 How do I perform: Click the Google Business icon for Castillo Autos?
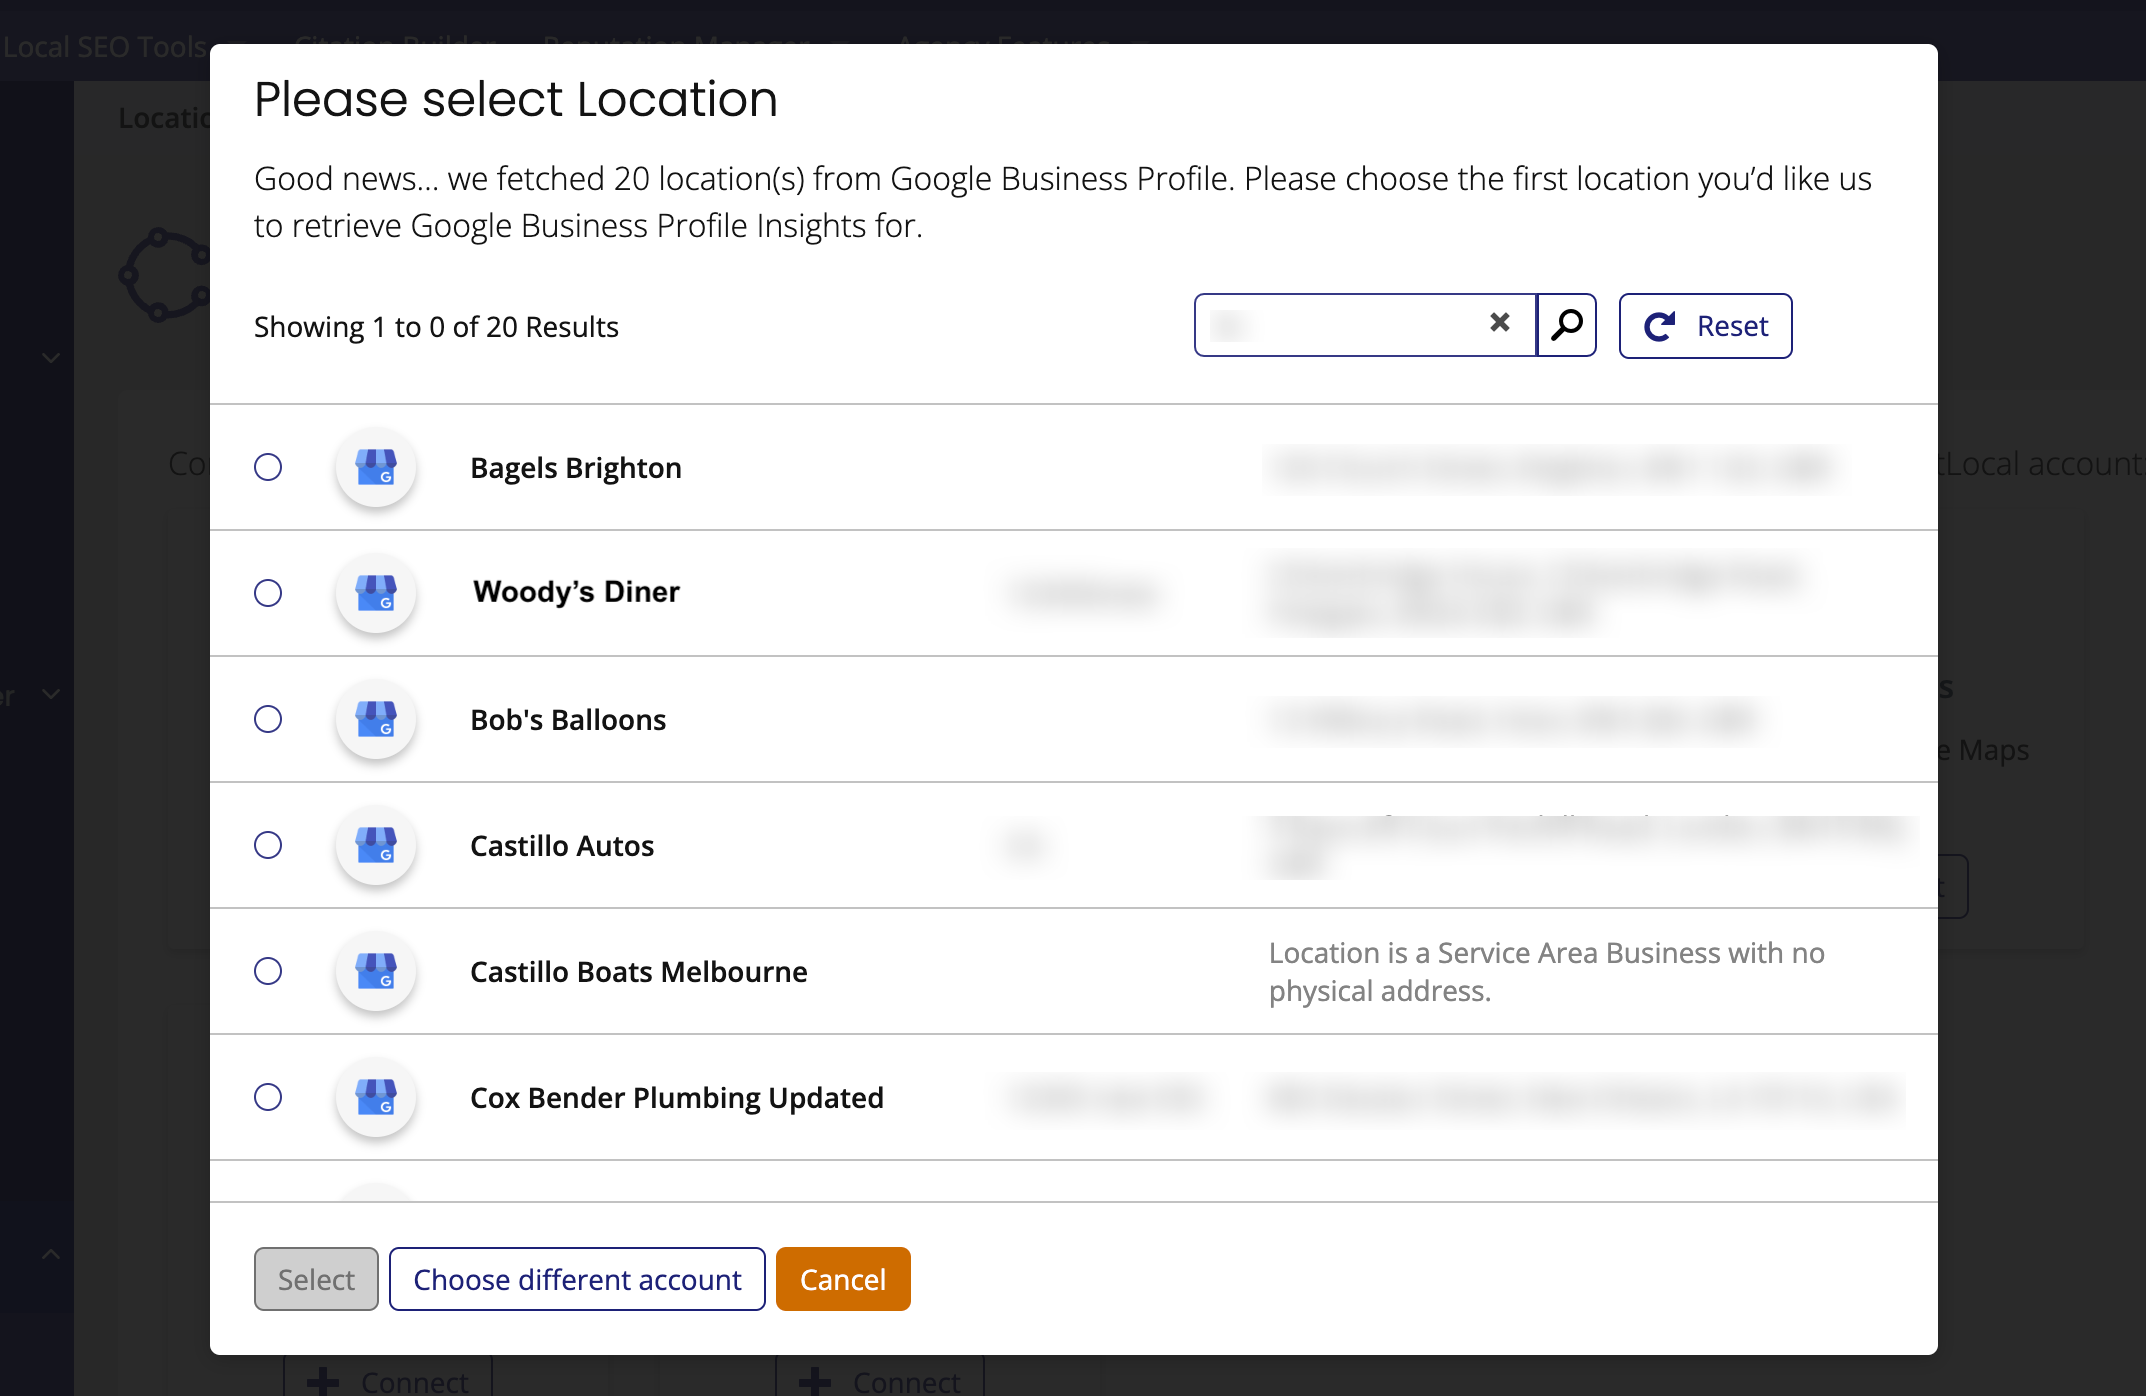click(x=376, y=845)
